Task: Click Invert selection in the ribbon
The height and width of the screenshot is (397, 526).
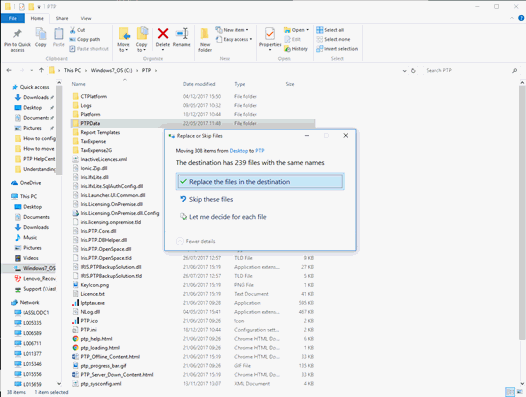Action: (337, 49)
